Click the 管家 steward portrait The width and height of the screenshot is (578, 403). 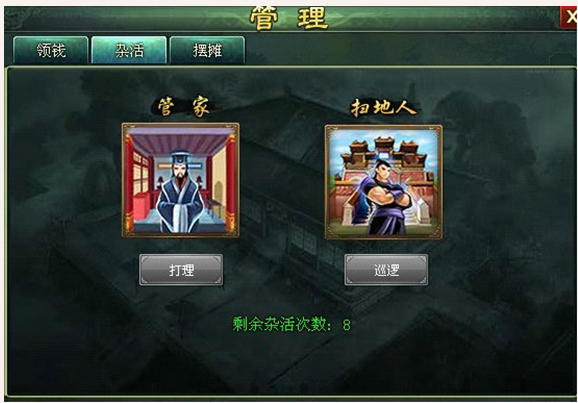[x=181, y=180]
